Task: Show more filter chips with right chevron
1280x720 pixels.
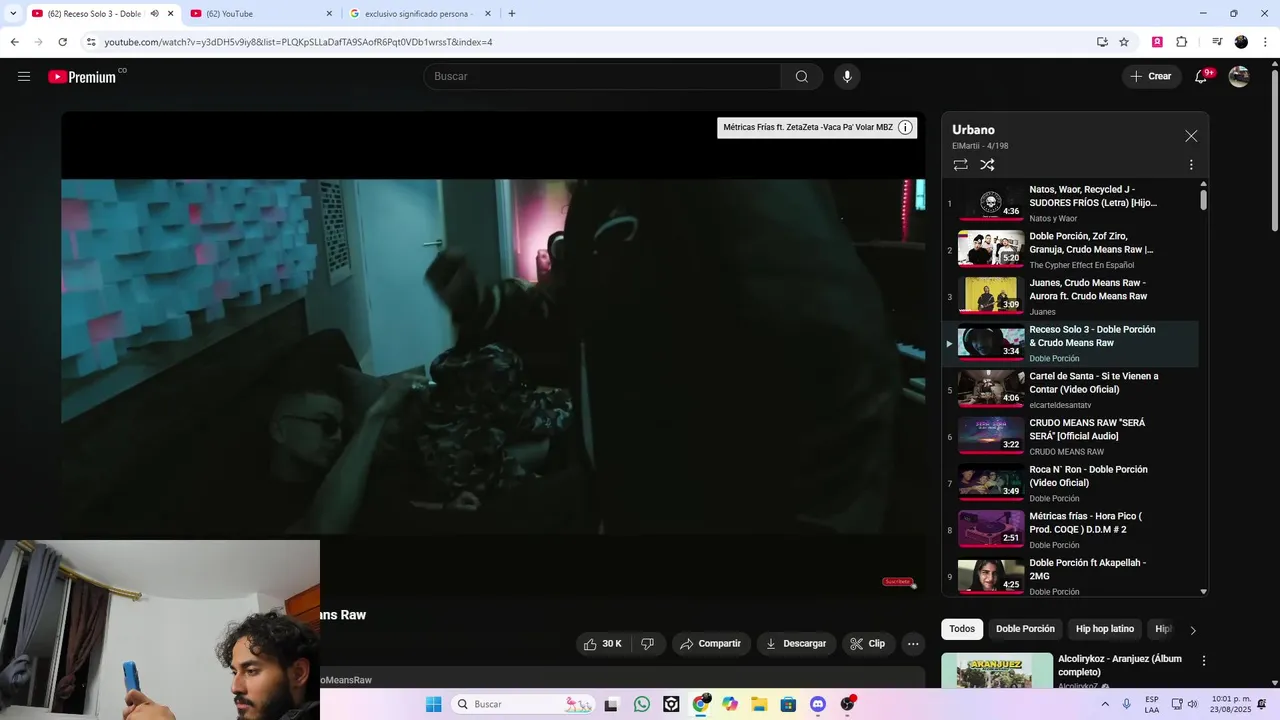Action: tap(1192, 630)
